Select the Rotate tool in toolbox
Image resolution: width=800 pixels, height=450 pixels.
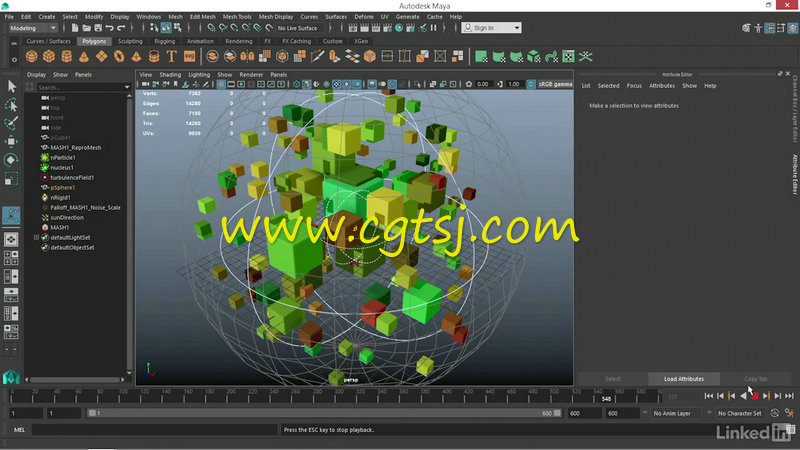[x=11, y=160]
